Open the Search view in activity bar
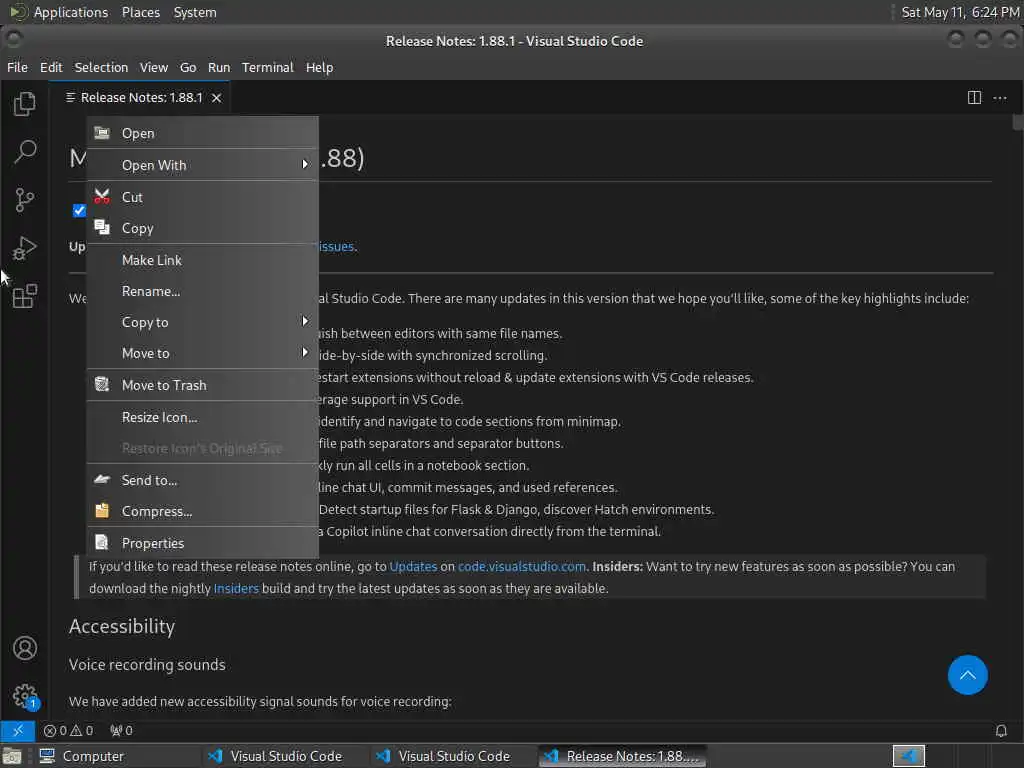Image resolution: width=1024 pixels, height=768 pixels. [x=25, y=152]
